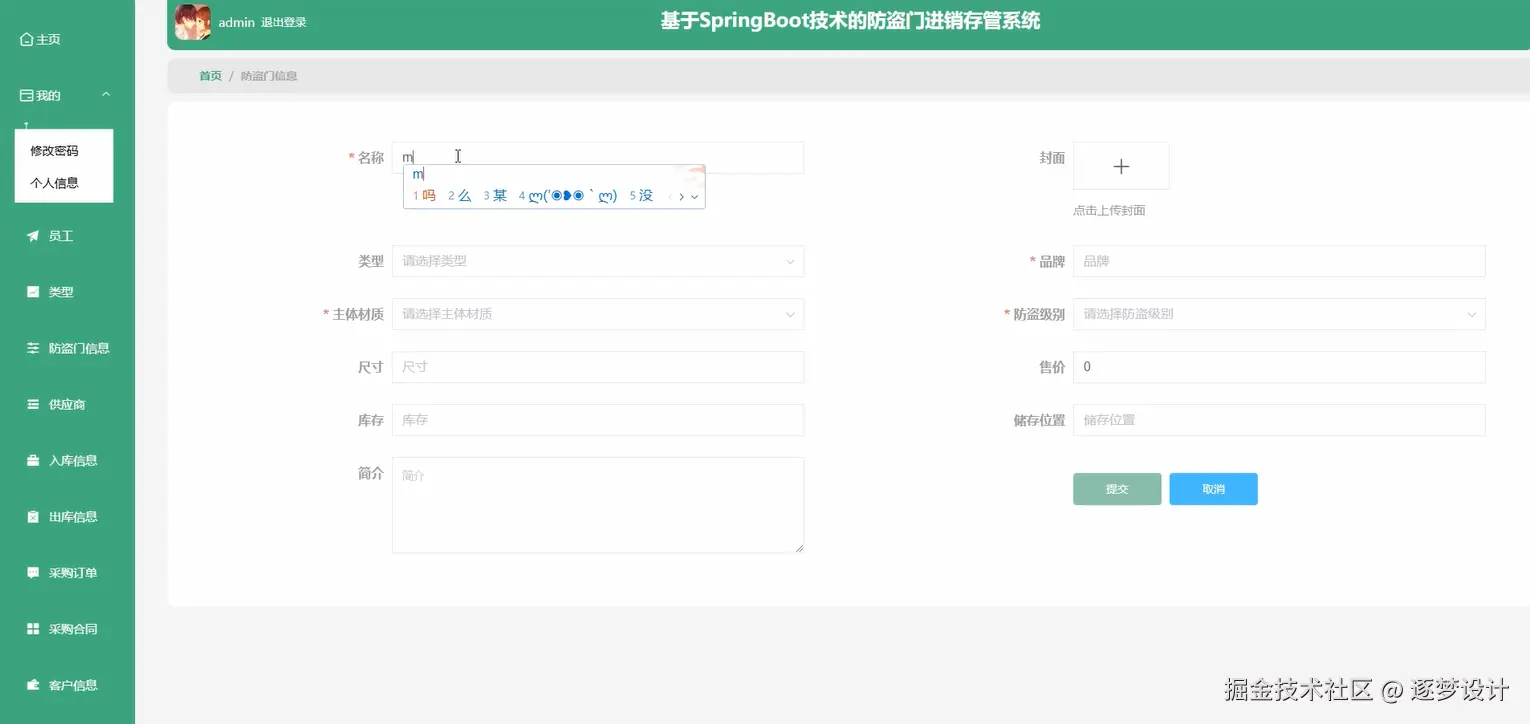Select the 采购订单 sidebar icon
Image resolution: width=1530 pixels, height=724 pixels.
coord(31,572)
